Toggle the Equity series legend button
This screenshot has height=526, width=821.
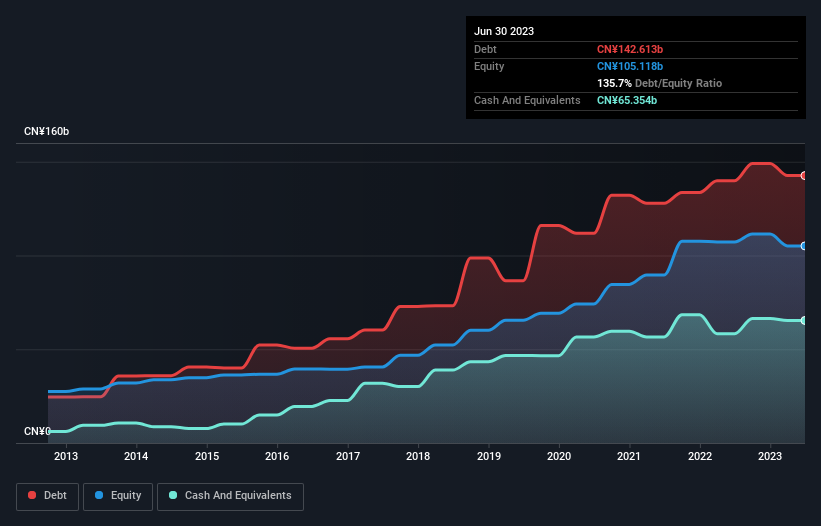[x=118, y=496]
